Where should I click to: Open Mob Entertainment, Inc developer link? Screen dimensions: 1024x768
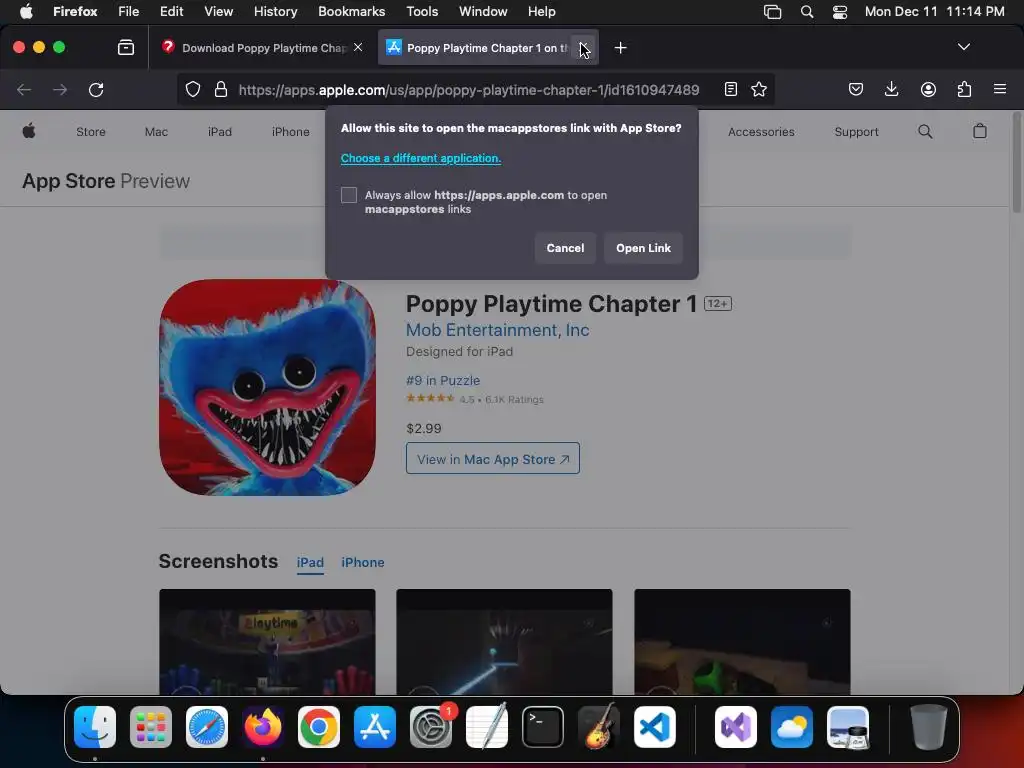click(498, 330)
